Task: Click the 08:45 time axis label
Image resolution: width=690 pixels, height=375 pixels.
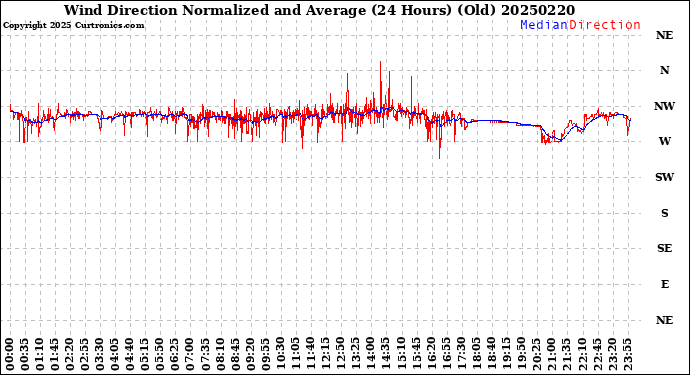Action: 235,355
